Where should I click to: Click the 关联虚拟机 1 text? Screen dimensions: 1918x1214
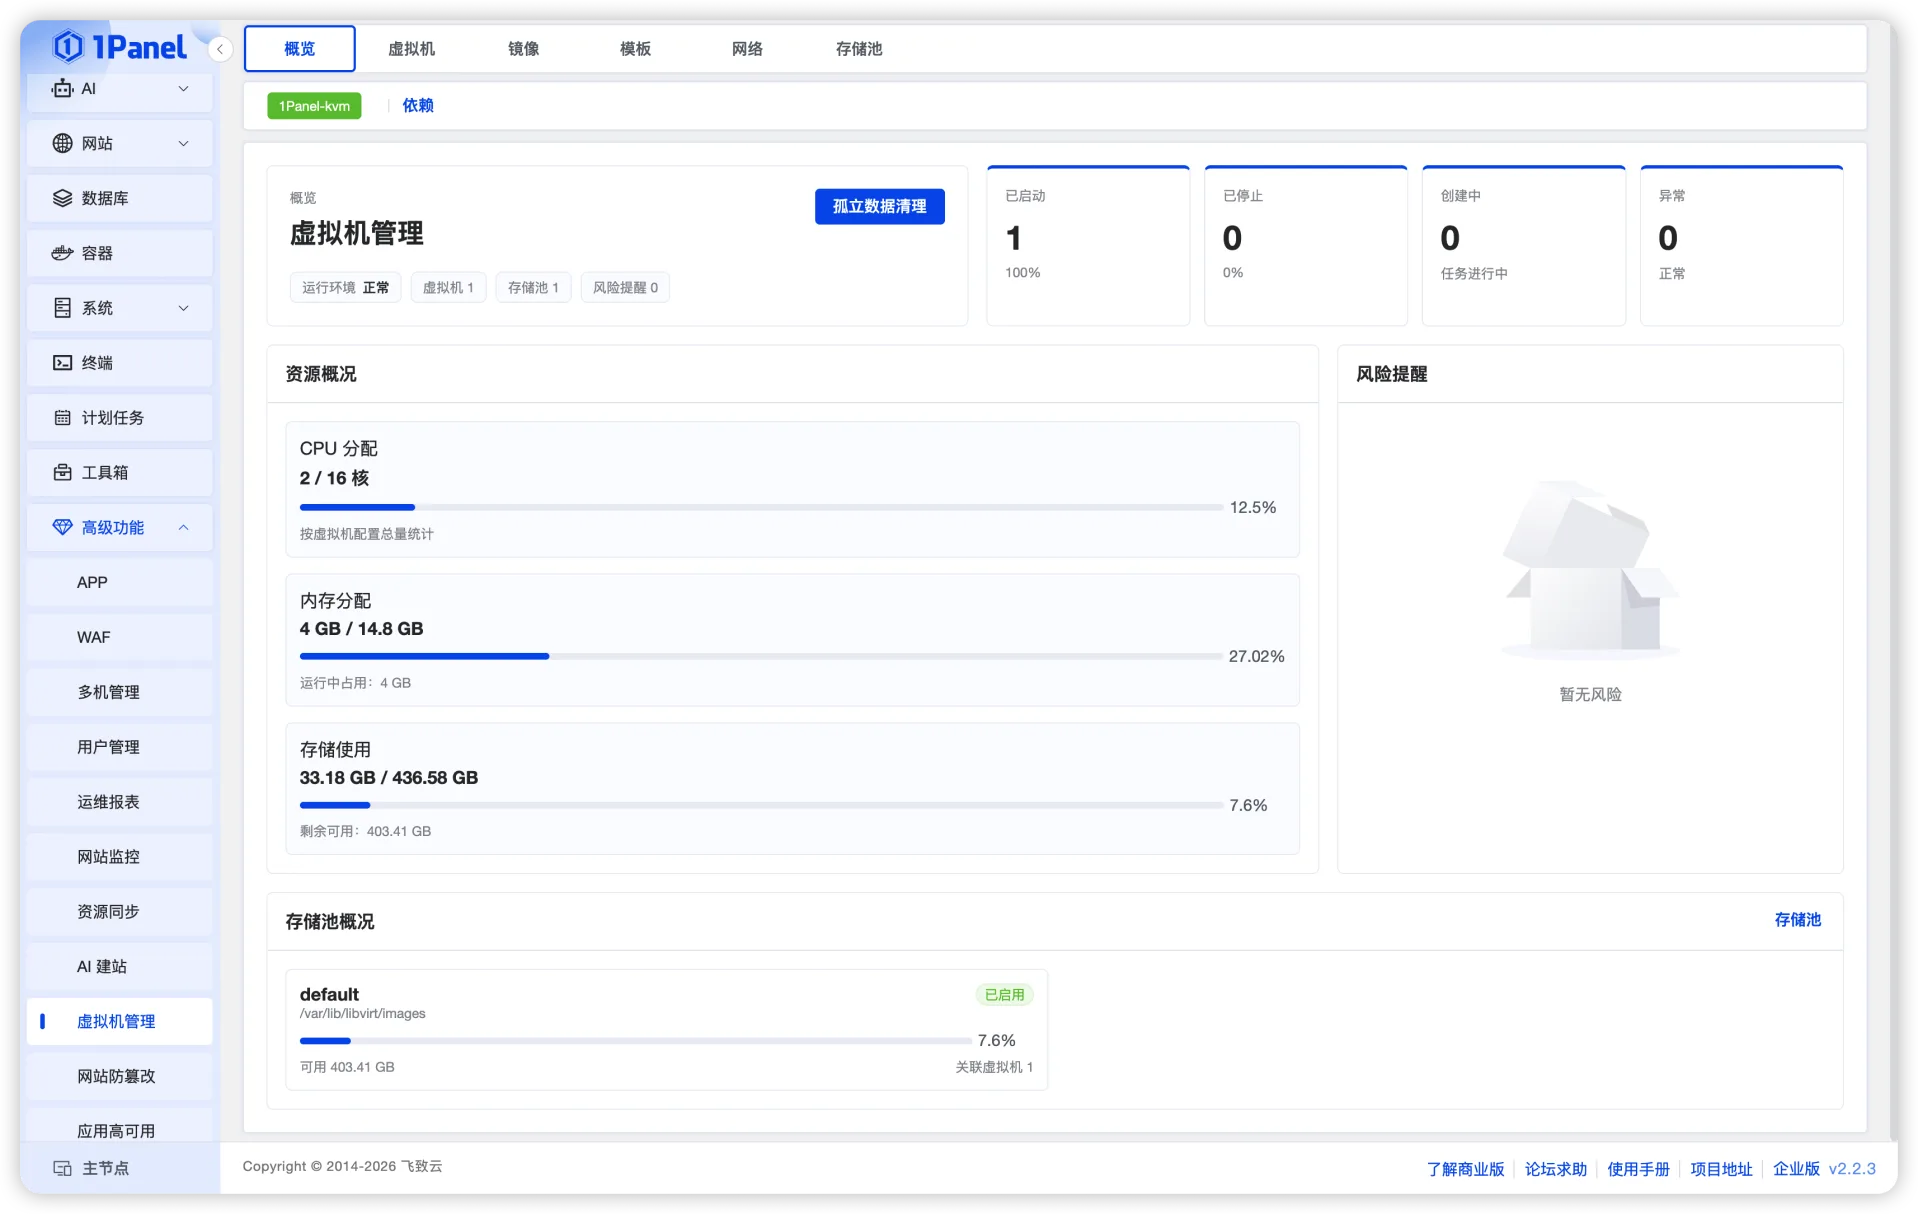(x=994, y=1067)
